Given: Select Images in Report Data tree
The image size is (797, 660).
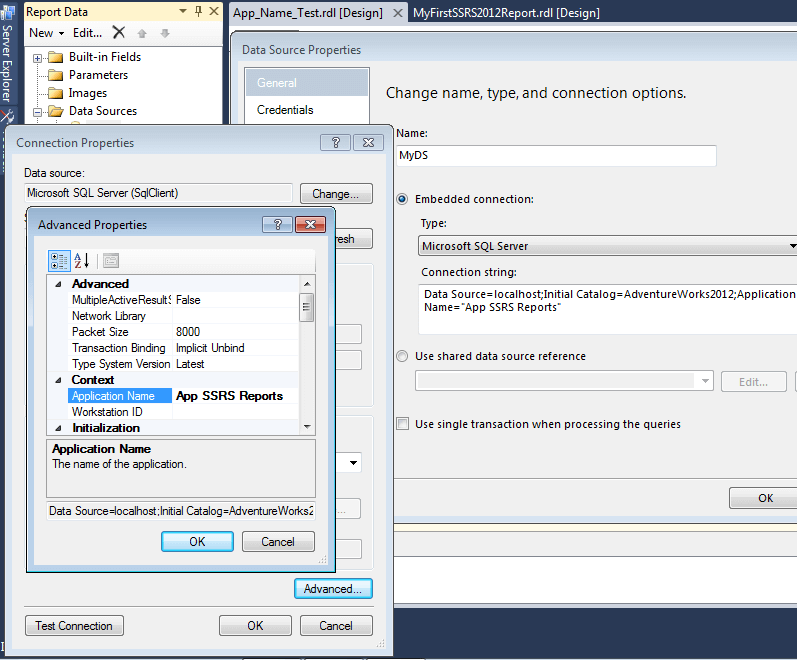Looking at the screenshot, I should tap(88, 93).
